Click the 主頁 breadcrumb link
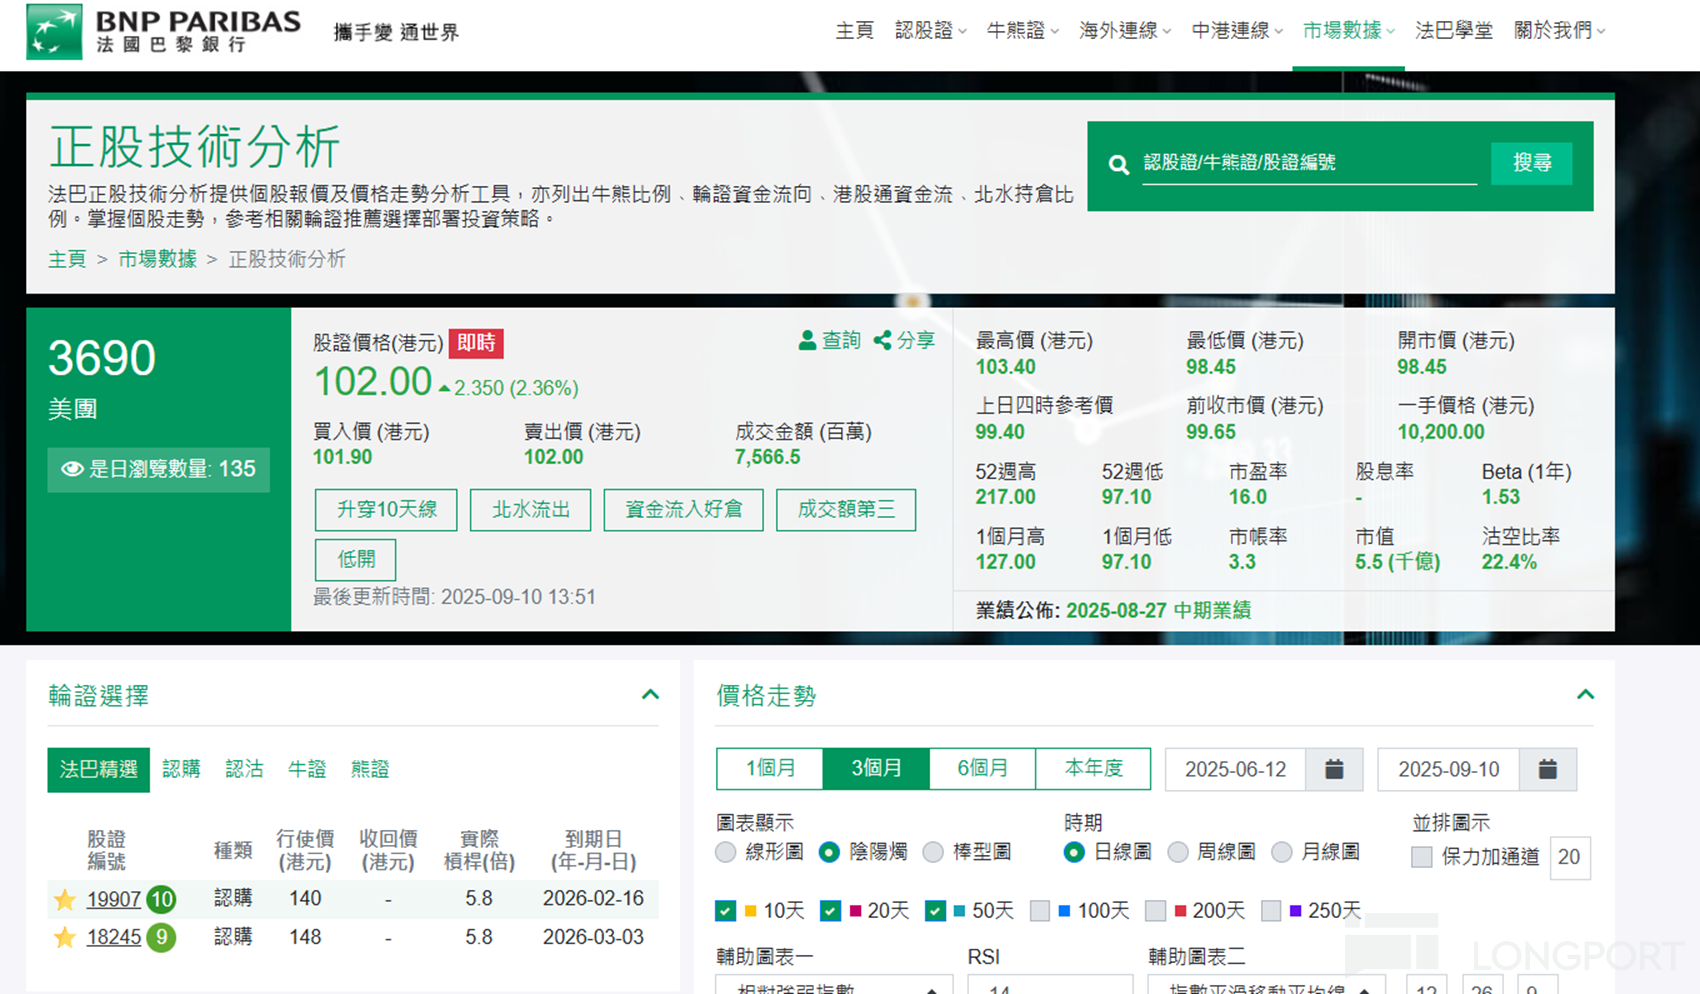 (x=67, y=259)
